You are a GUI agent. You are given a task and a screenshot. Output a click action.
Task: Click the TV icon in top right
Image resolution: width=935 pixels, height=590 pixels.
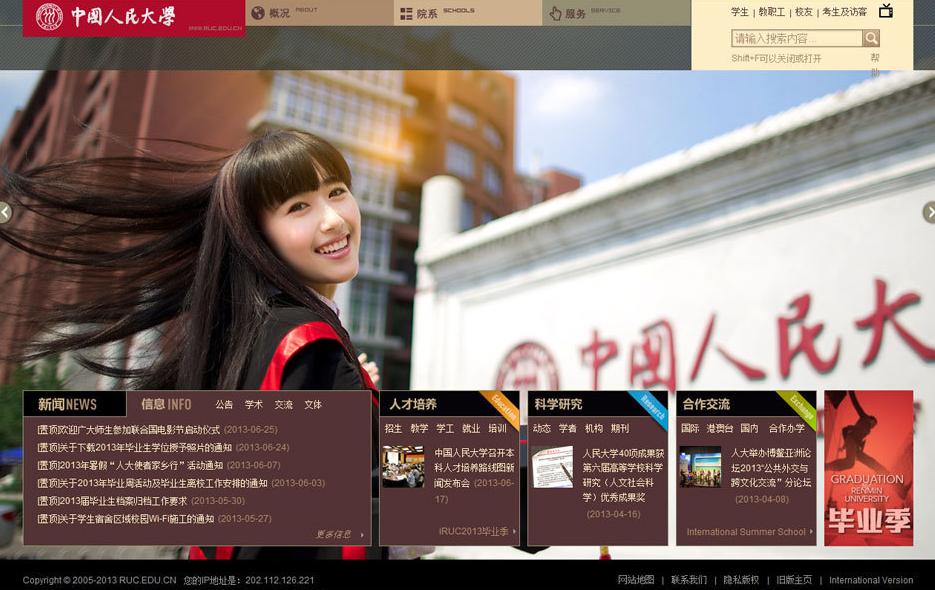tap(885, 11)
